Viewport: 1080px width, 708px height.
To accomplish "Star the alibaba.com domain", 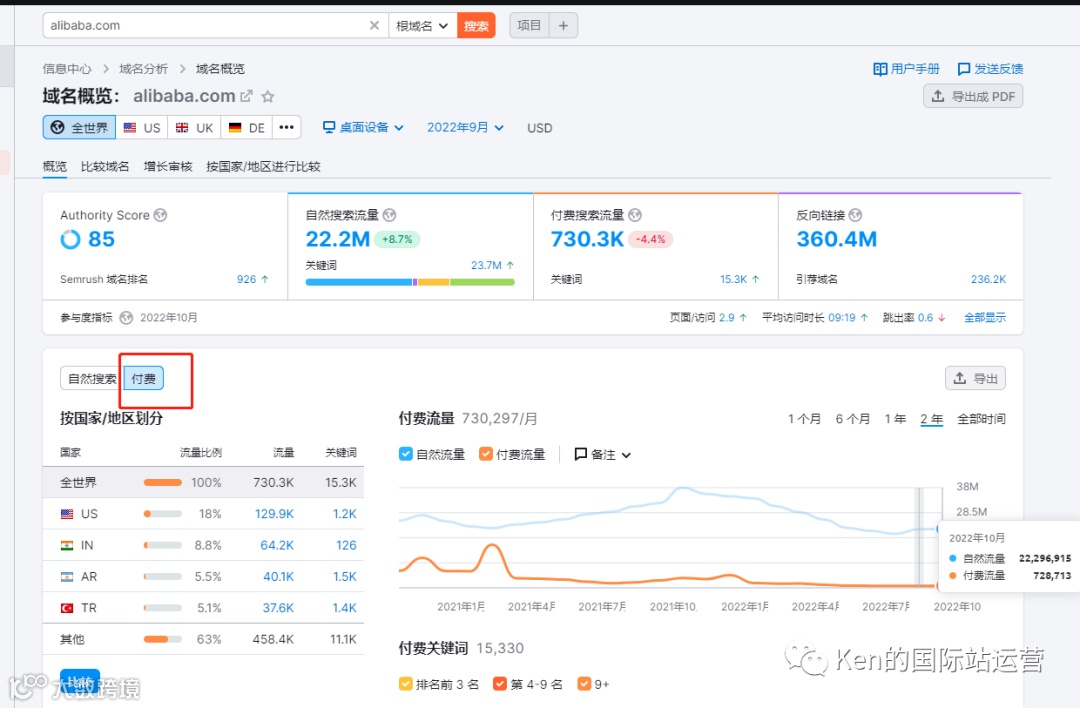I will click(x=268, y=96).
